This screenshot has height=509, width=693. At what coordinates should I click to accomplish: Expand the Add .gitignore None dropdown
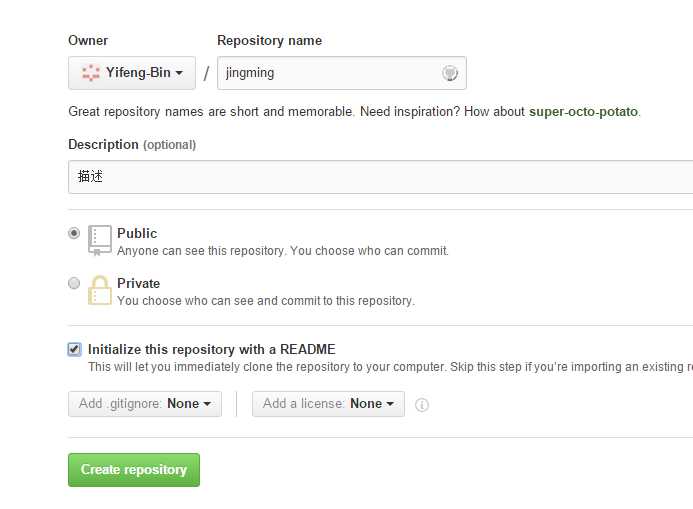tap(145, 404)
